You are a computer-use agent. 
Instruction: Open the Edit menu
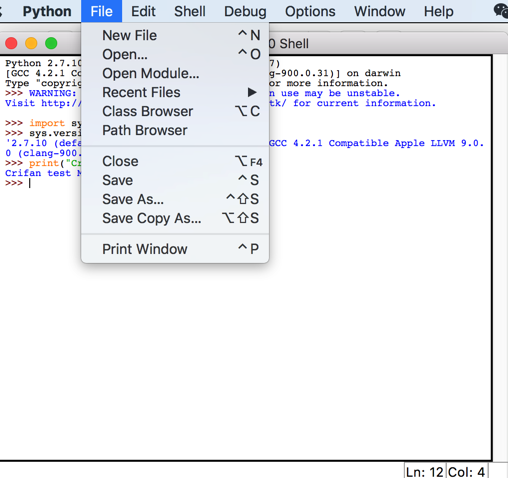tap(143, 11)
